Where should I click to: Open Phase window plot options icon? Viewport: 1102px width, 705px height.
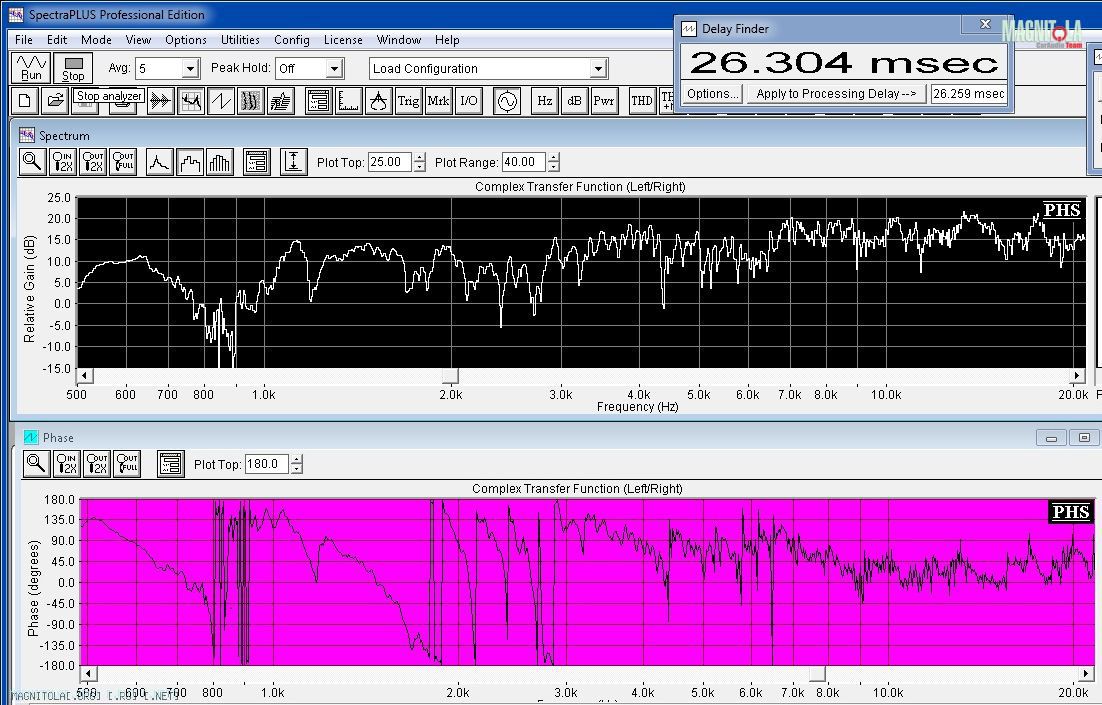pos(171,464)
